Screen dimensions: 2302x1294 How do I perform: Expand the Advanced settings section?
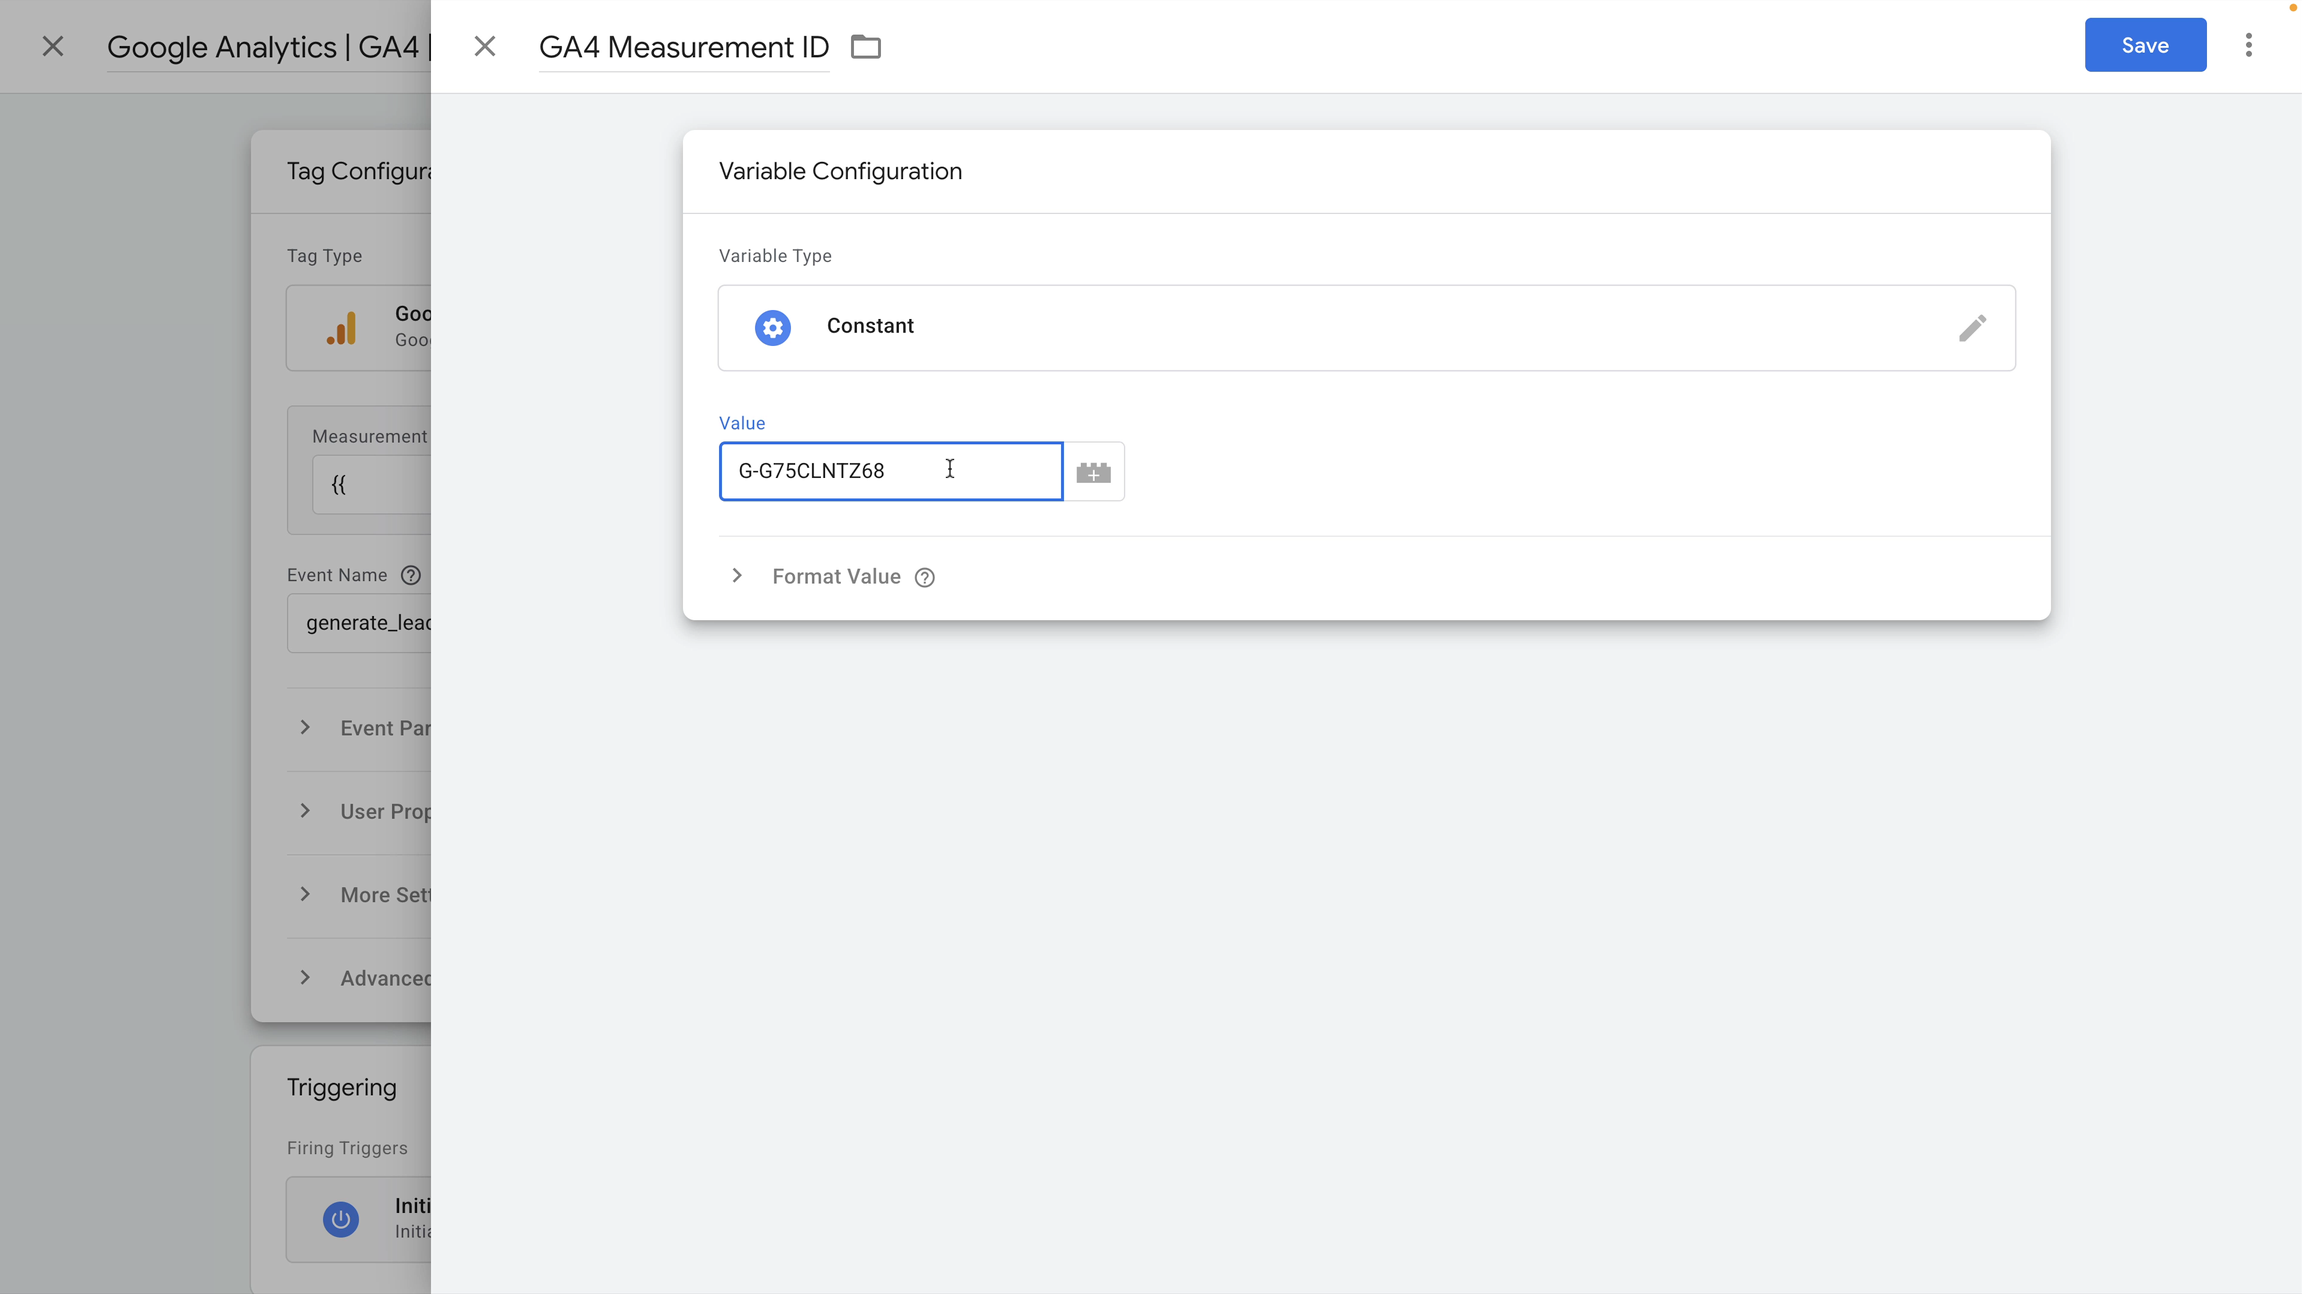[x=306, y=977]
